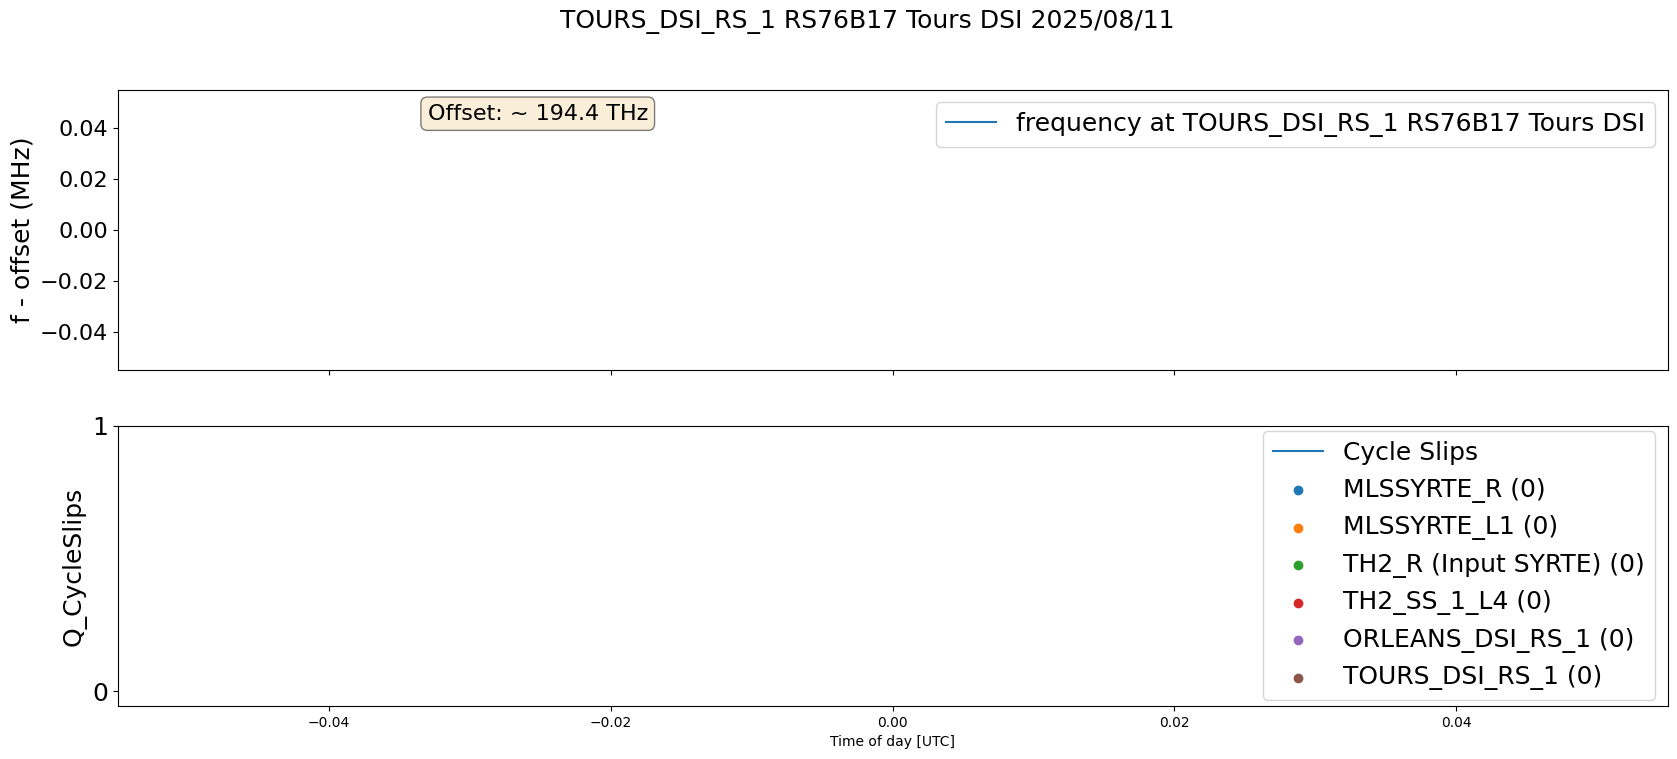Select the Offset ~ 194.4 THz annotation box
The width and height of the screenshot is (1677, 759).
pyautogui.click(x=538, y=114)
